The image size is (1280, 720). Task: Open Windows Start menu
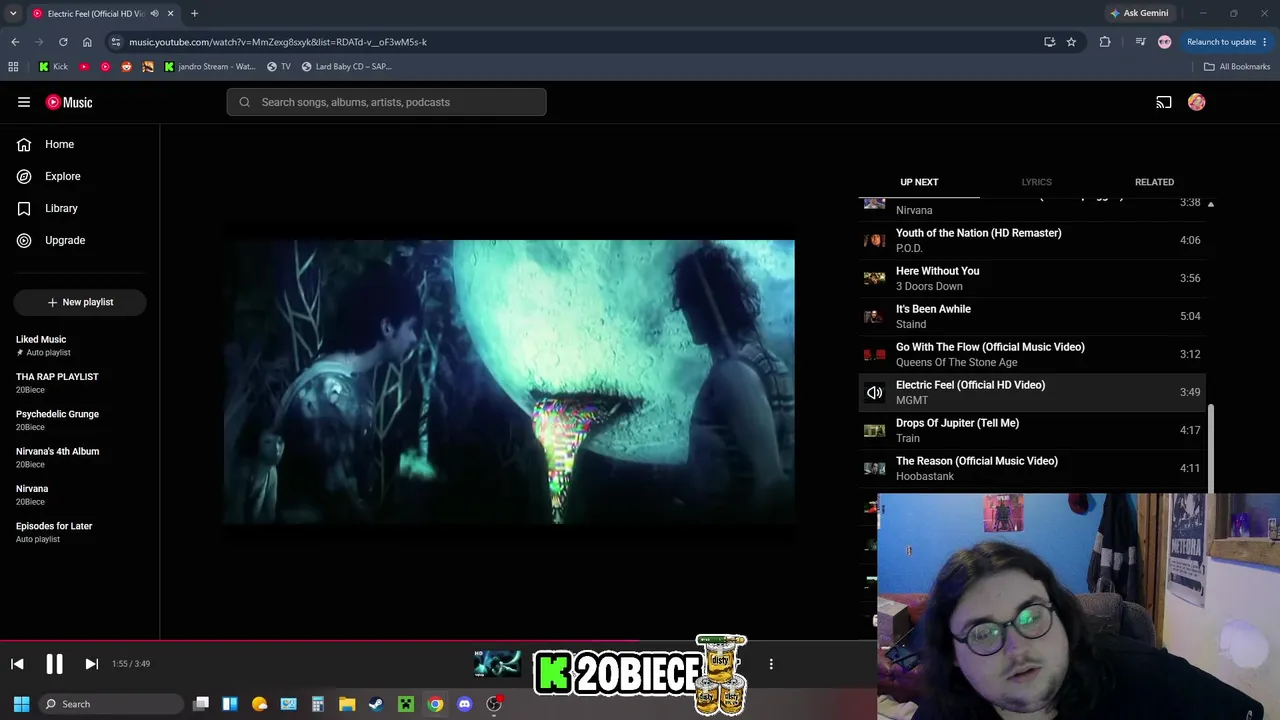click(21, 704)
